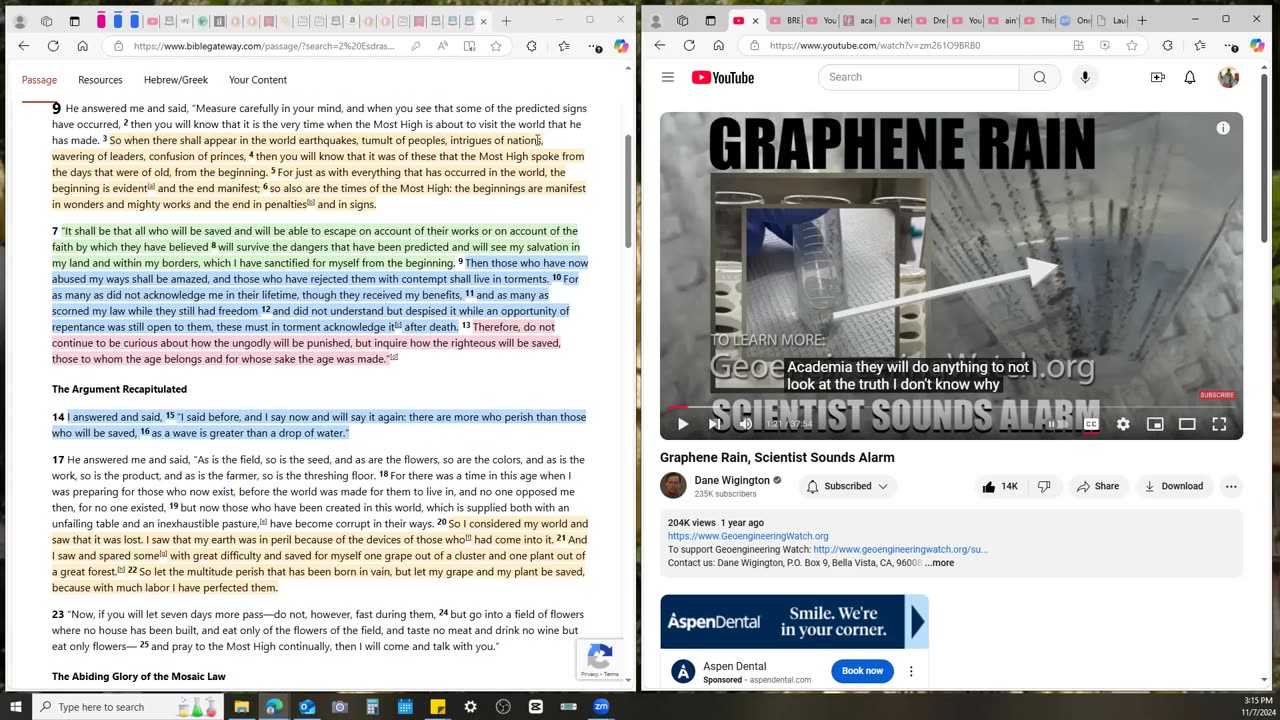
Task: Skip to next video in player
Action: pos(714,424)
